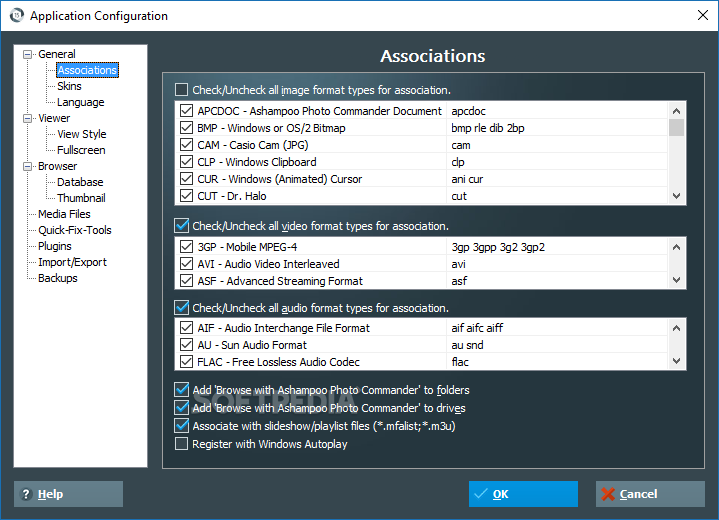The width and height of the screenshot is (719, 520).
Task: Uncheck AU Sun Audio Format
Action: click(x=186, y=344)
